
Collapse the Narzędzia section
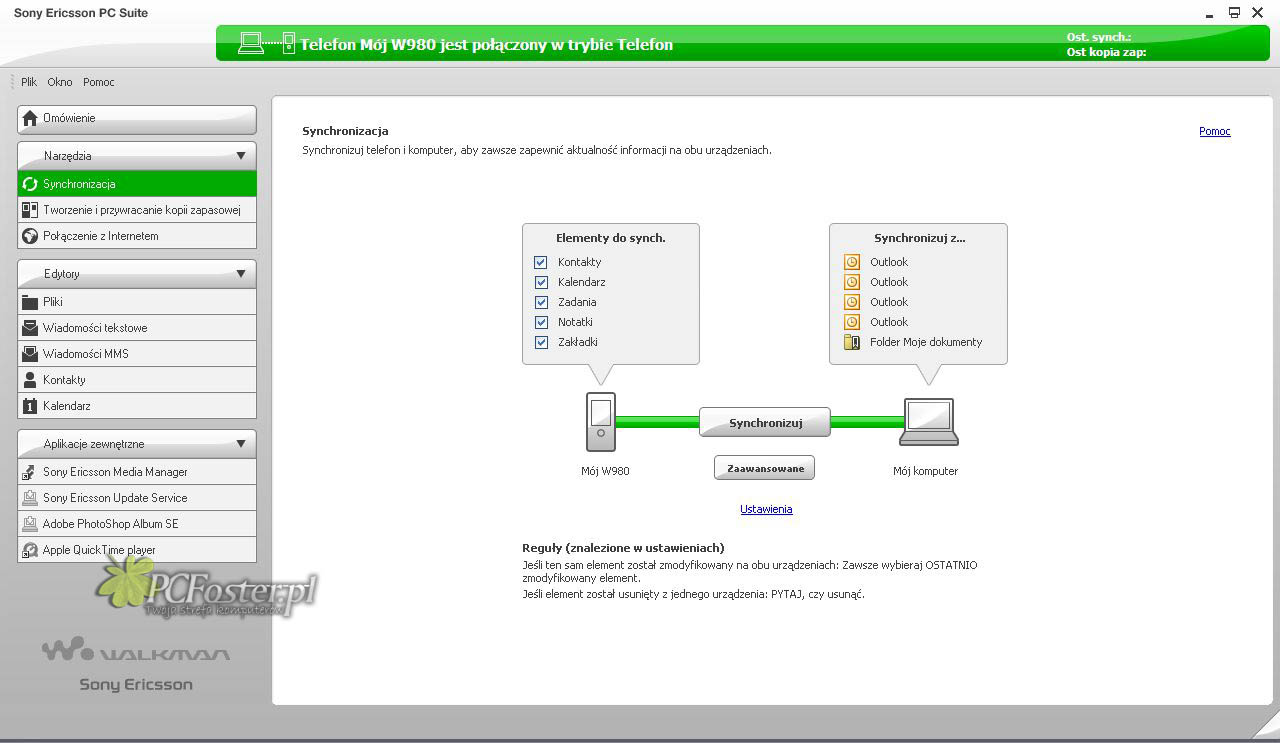[241, 156]
